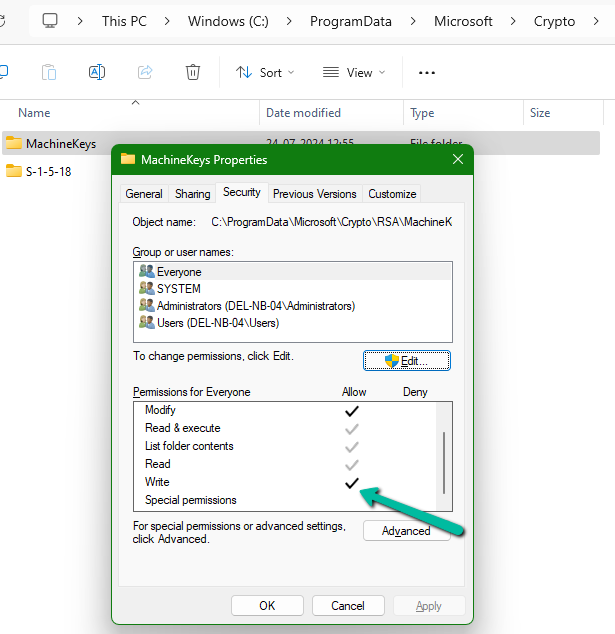
Task: Go to Crypto breadcrumb
Action: point(554,21)
